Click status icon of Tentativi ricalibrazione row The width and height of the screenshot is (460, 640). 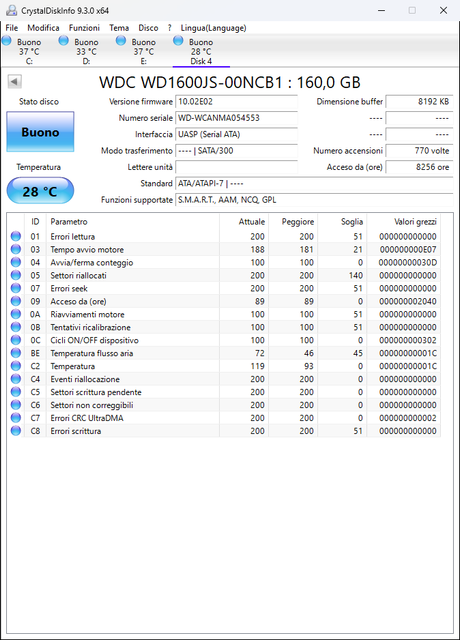point(16,327)
